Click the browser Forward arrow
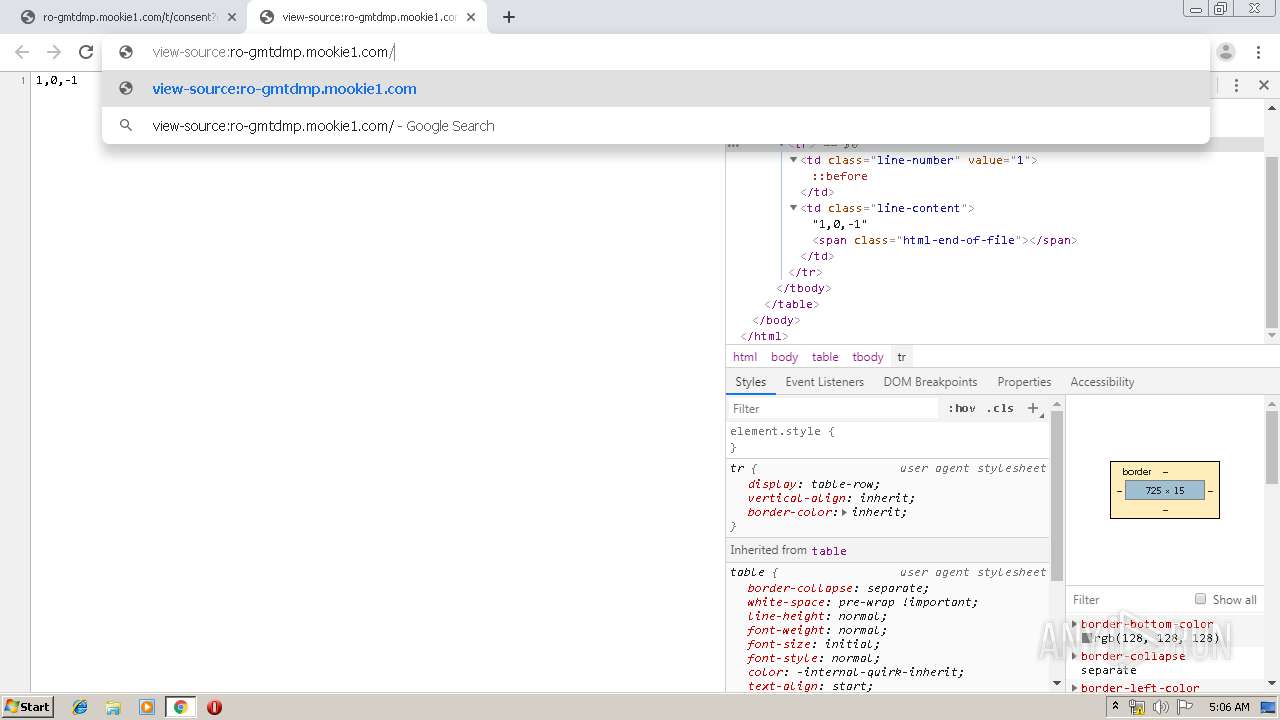Image resolution: width=1280 pixels, height=720 pixels. [54, 52]
